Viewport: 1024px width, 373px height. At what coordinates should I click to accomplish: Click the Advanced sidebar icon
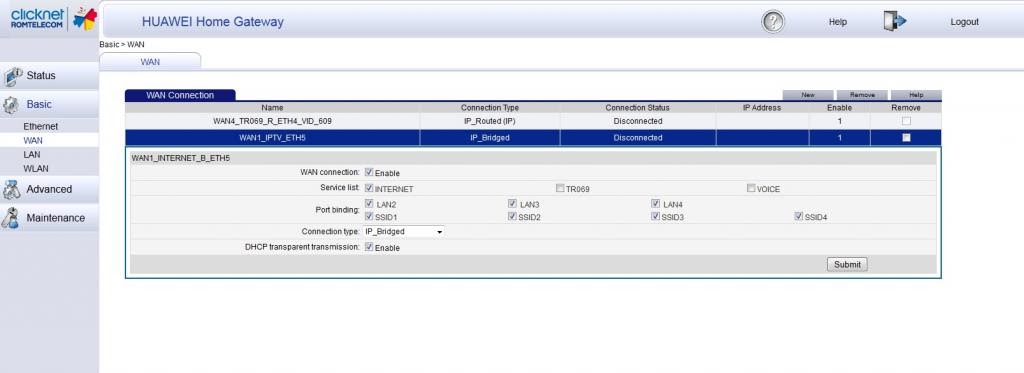[12, 189]
